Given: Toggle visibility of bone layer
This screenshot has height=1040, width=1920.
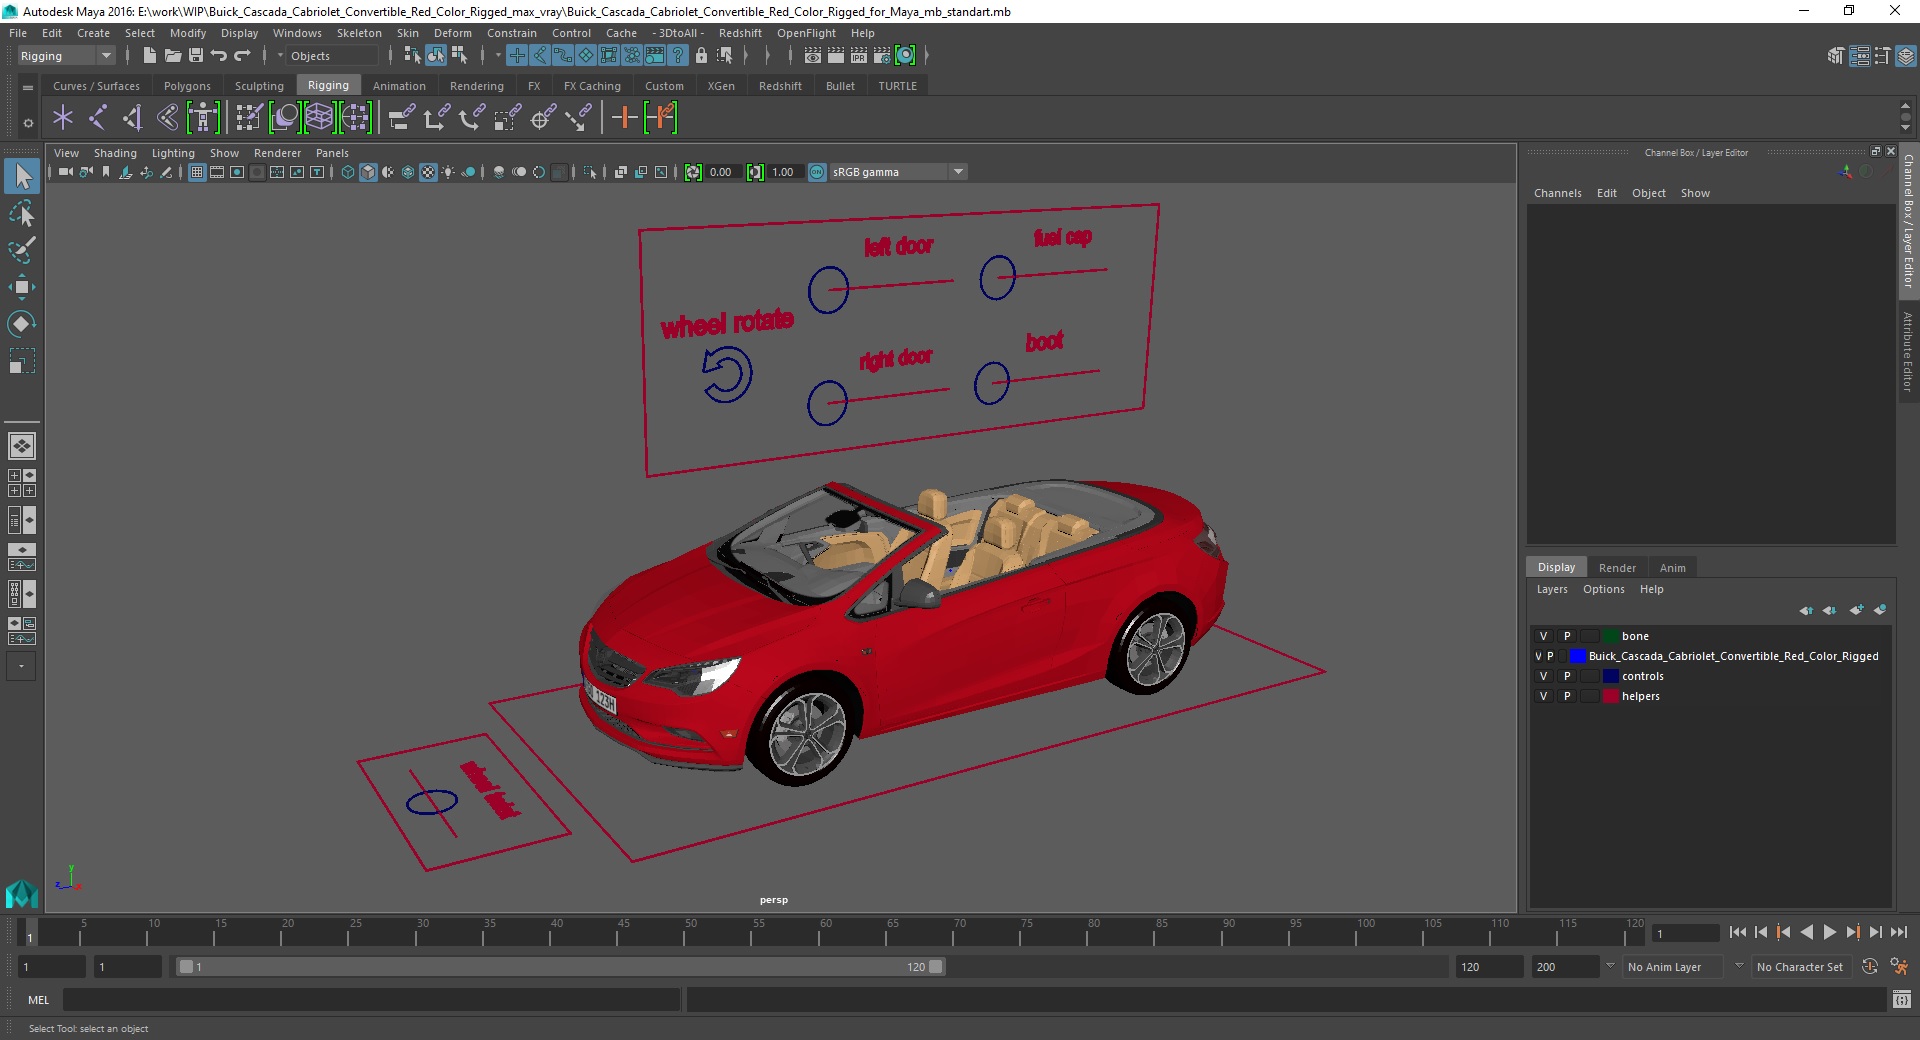Looking at the screenshot, I should [1543, 636].
